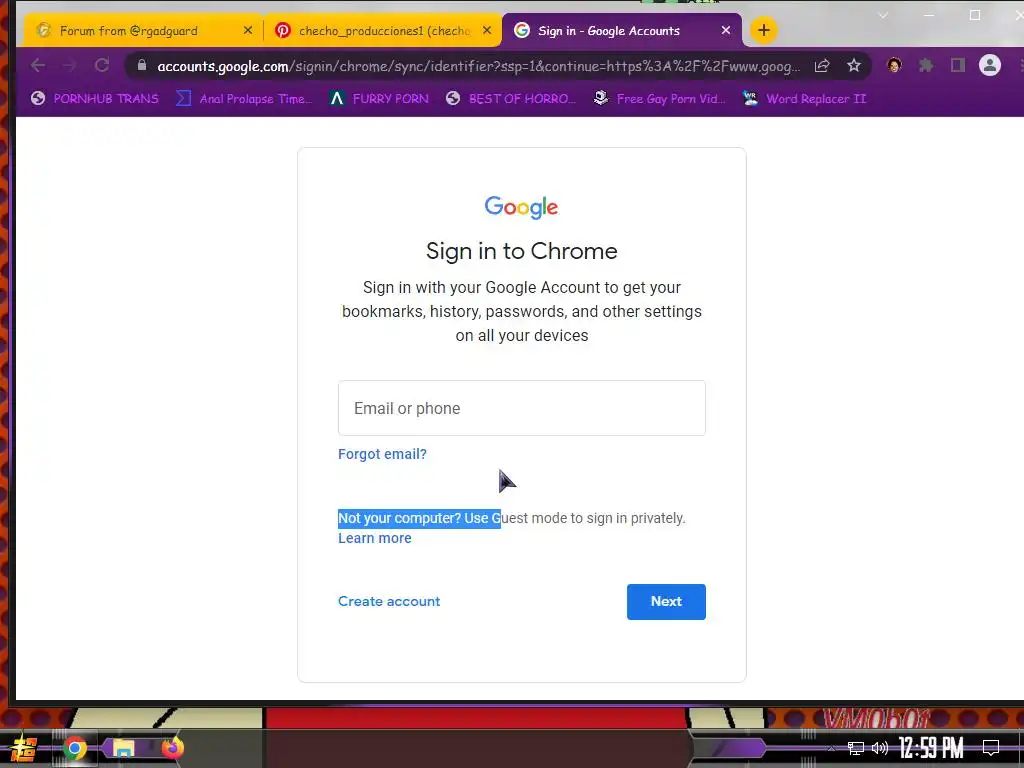
Task: Click the Google logo
Action: 521,207
